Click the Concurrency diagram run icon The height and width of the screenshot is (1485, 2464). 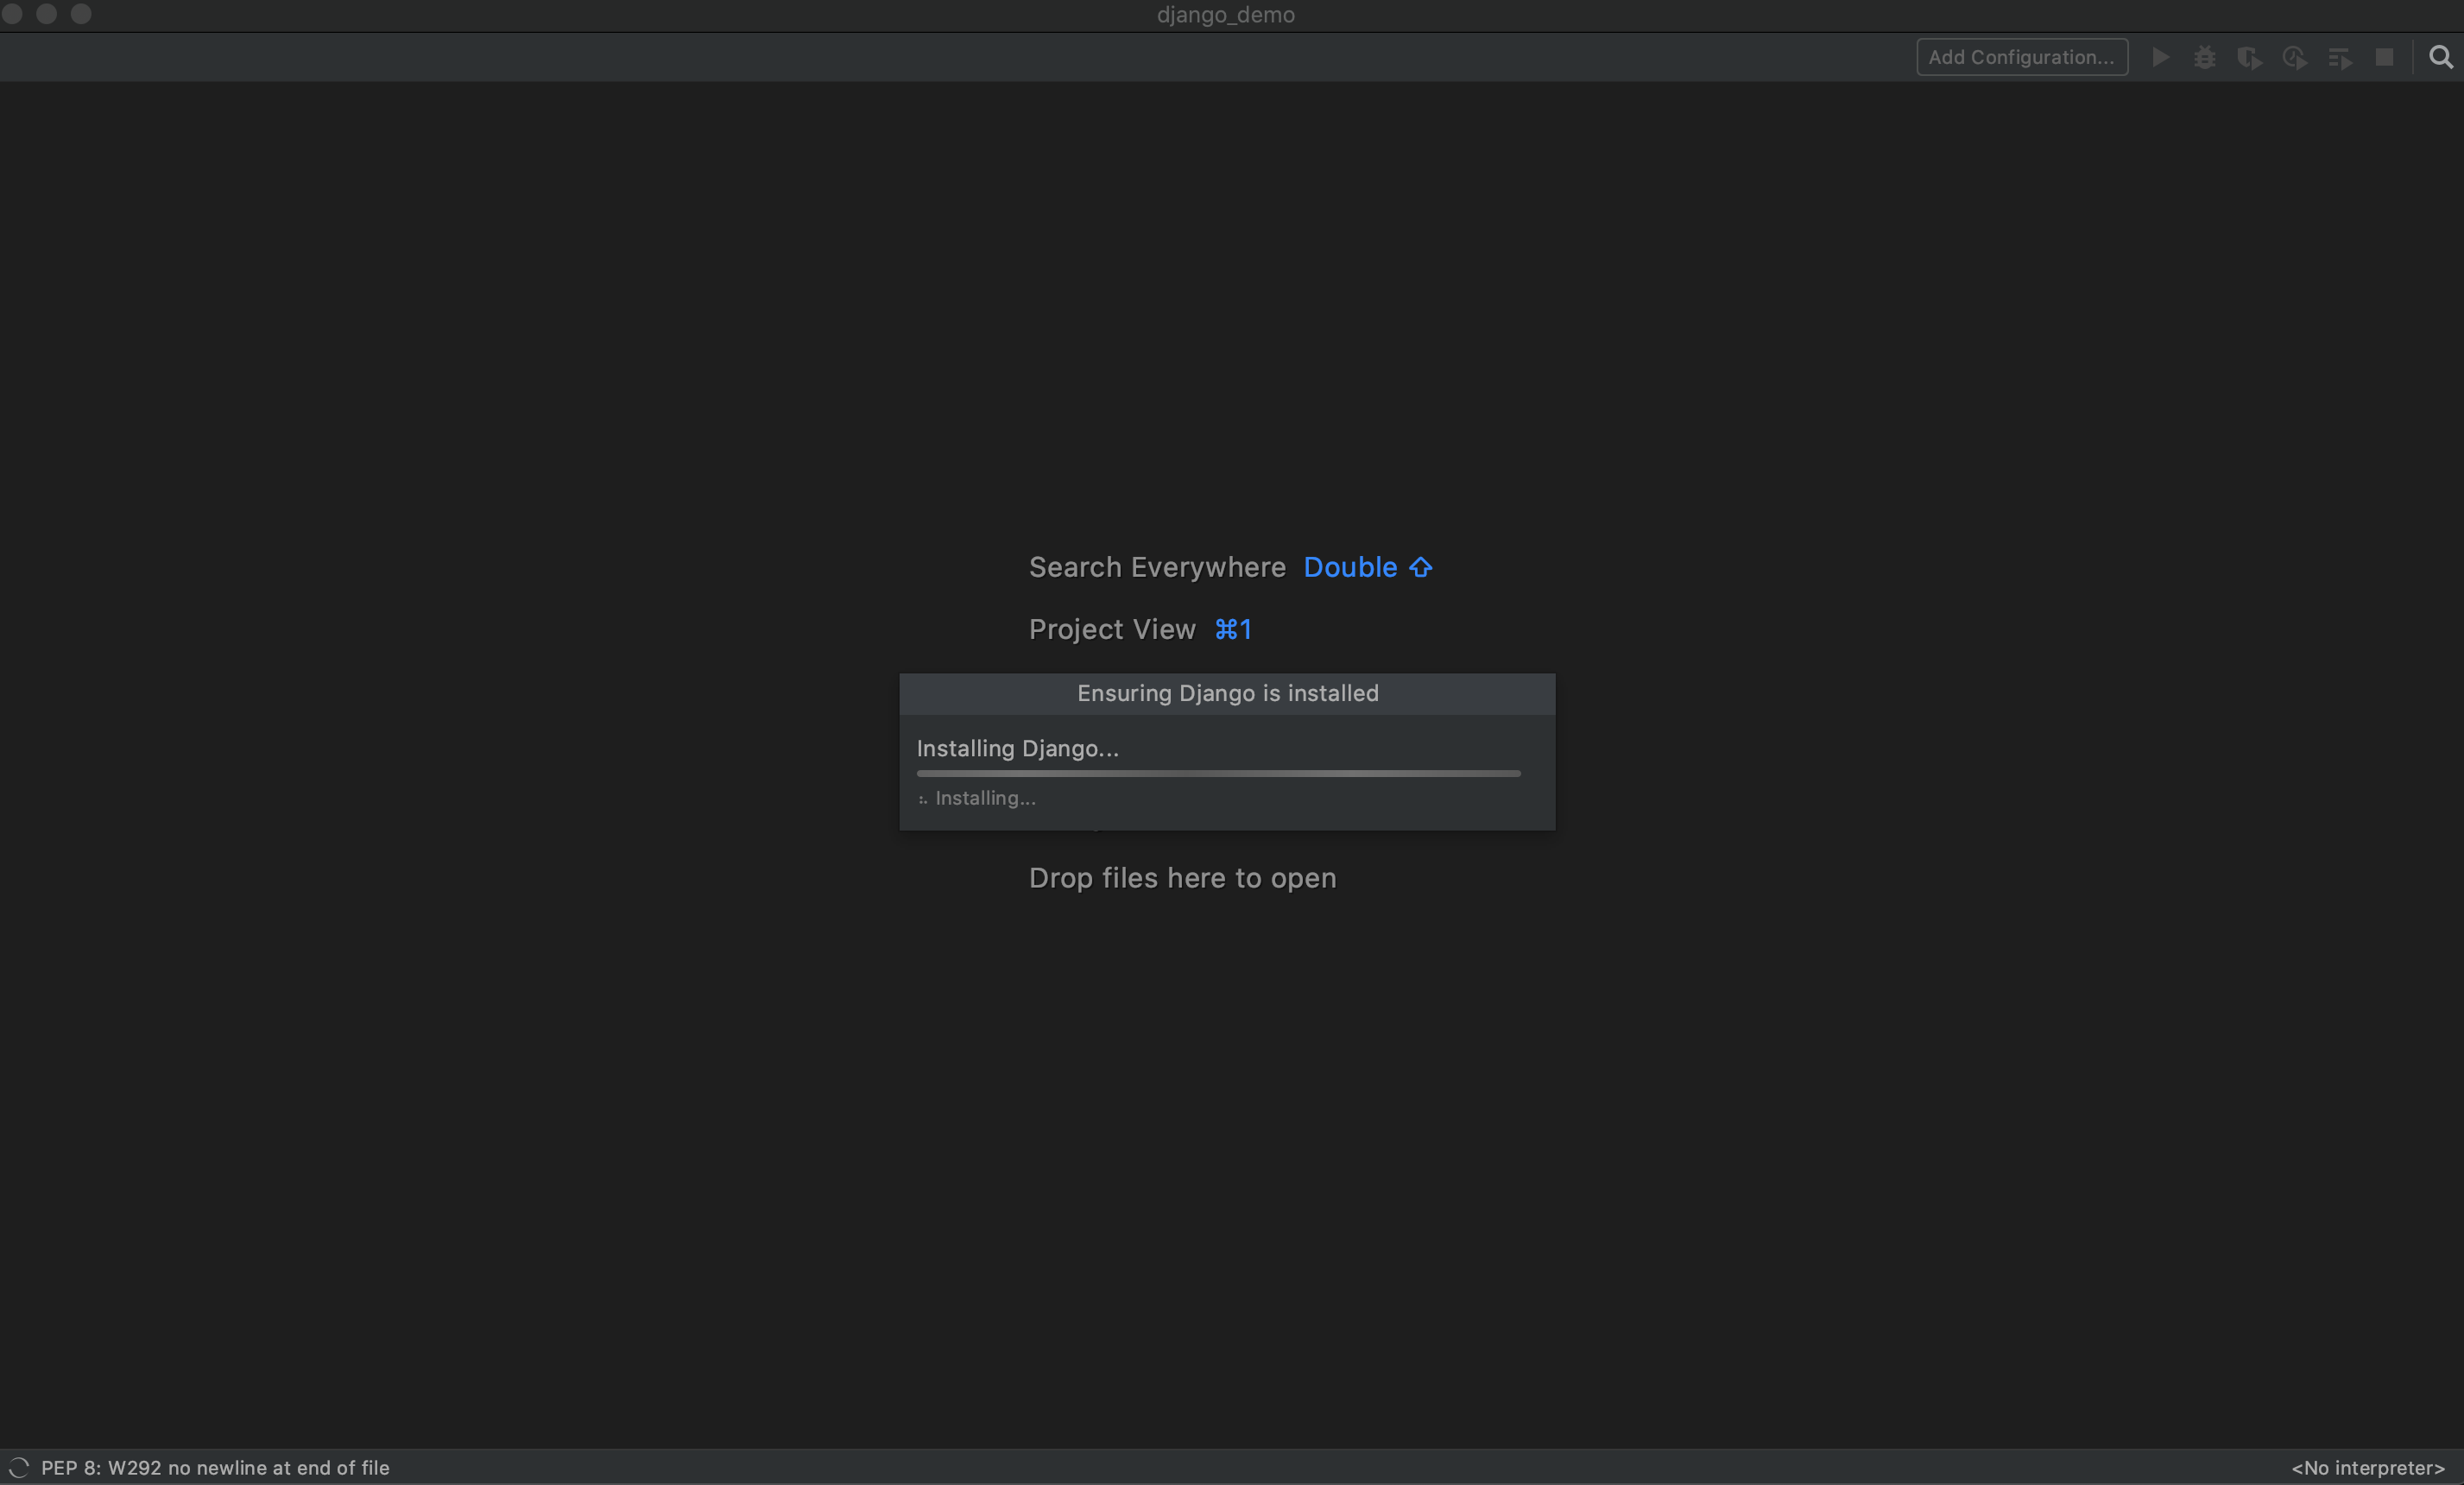[2339, 58]
